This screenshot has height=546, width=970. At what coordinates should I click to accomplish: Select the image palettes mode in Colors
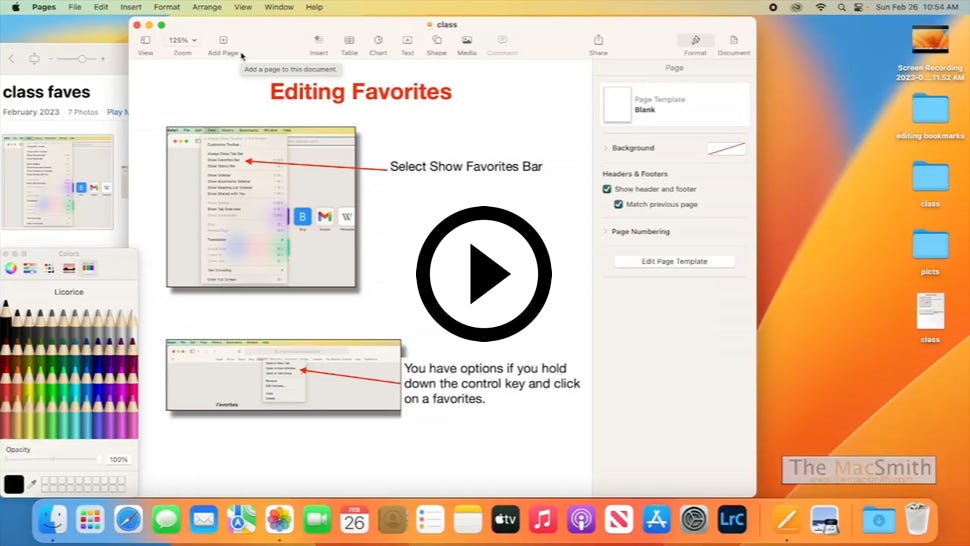click(x=69, y=268)
